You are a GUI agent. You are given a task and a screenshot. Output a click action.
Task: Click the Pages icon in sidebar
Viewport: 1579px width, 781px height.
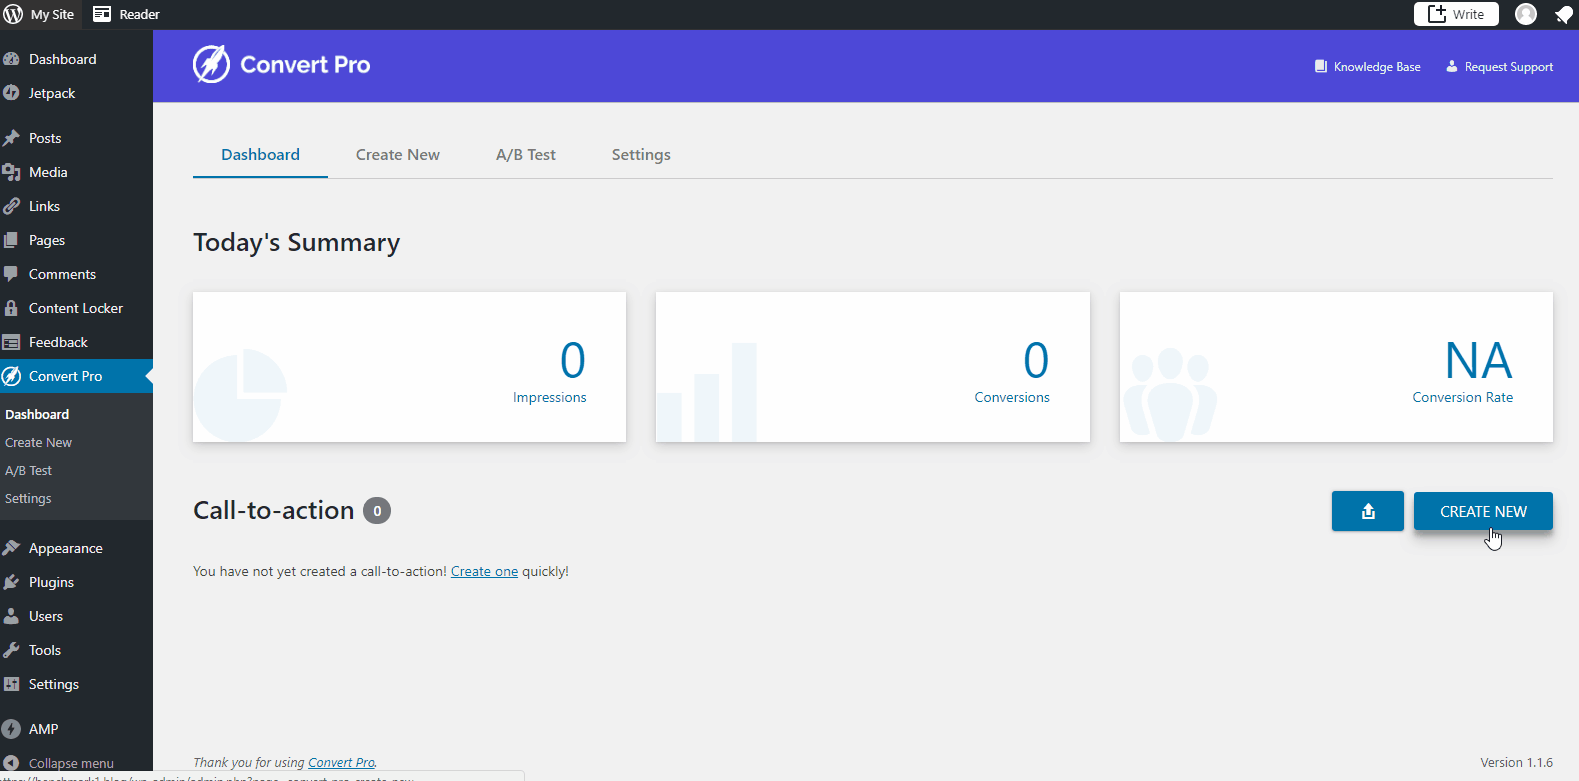11,240
